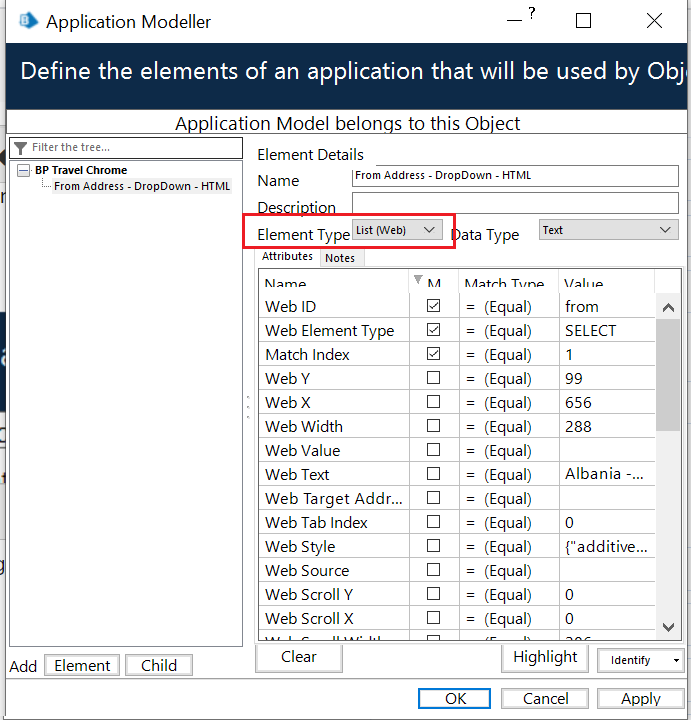Click the Web Width value '288'
This screenshot has height=720, width=691.
(x=578, y=426)
